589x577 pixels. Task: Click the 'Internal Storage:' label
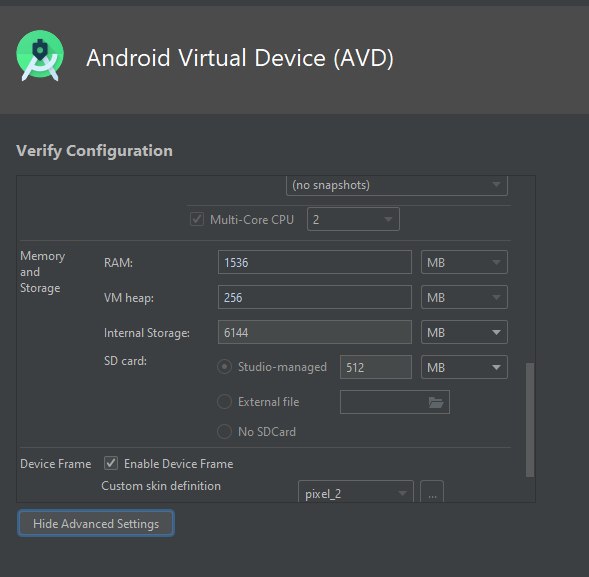click(147, 333)
